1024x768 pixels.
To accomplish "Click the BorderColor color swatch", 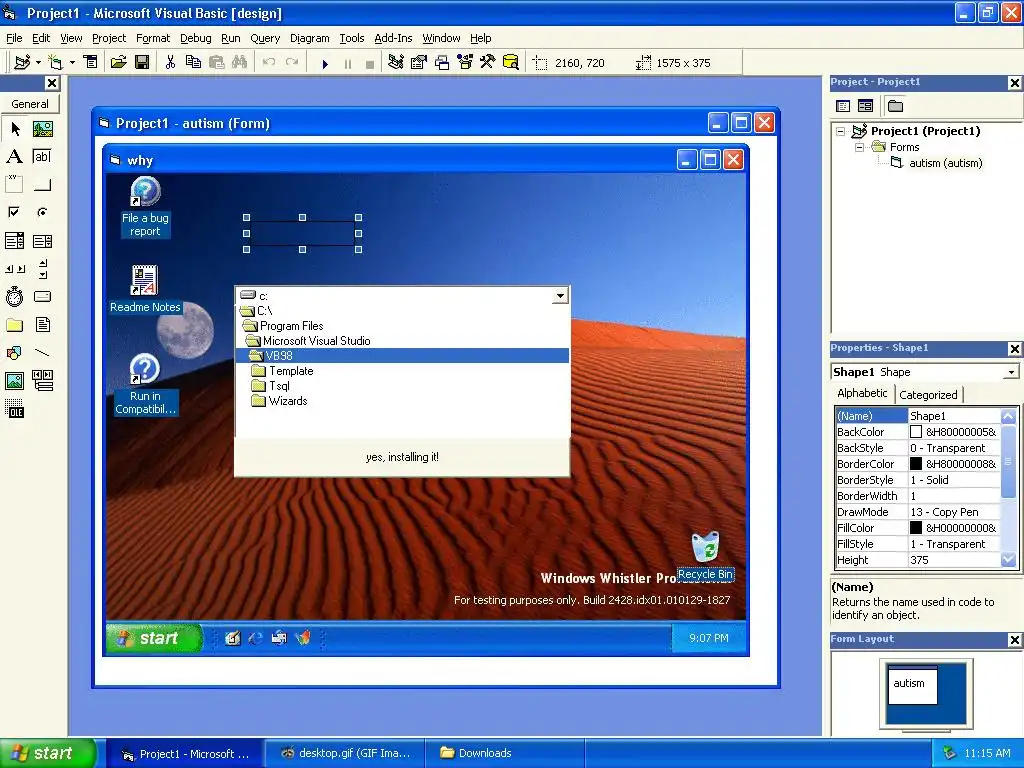I will (x=916, y=464).
